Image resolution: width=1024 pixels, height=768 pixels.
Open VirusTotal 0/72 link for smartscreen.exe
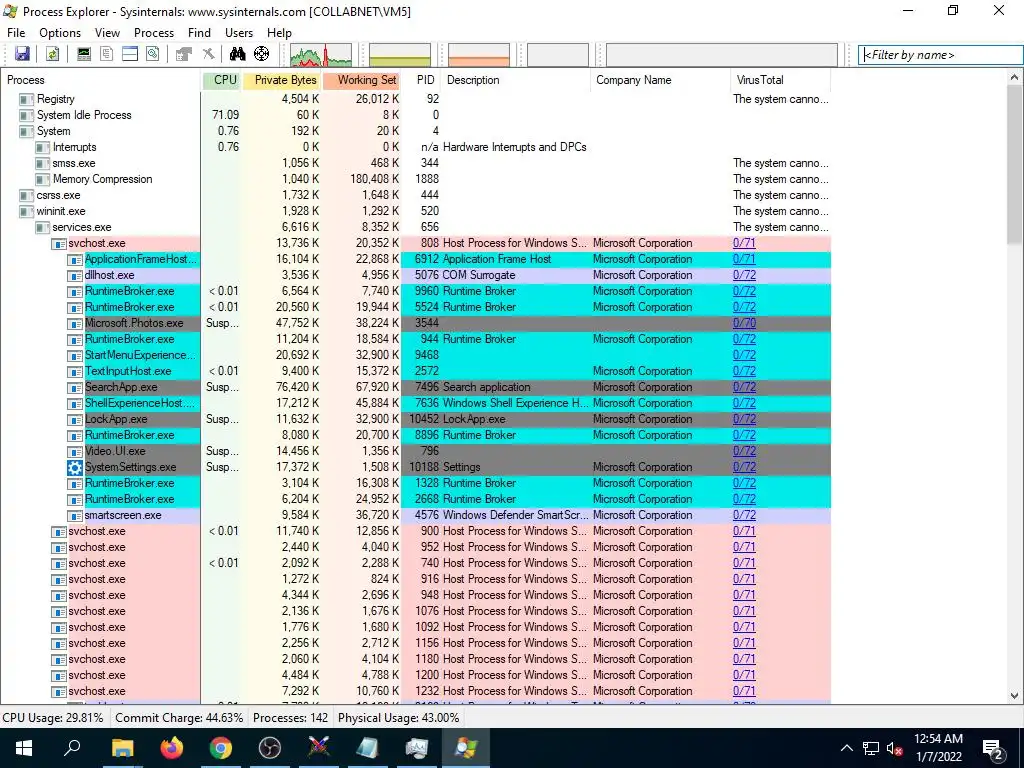click(744, 515)
